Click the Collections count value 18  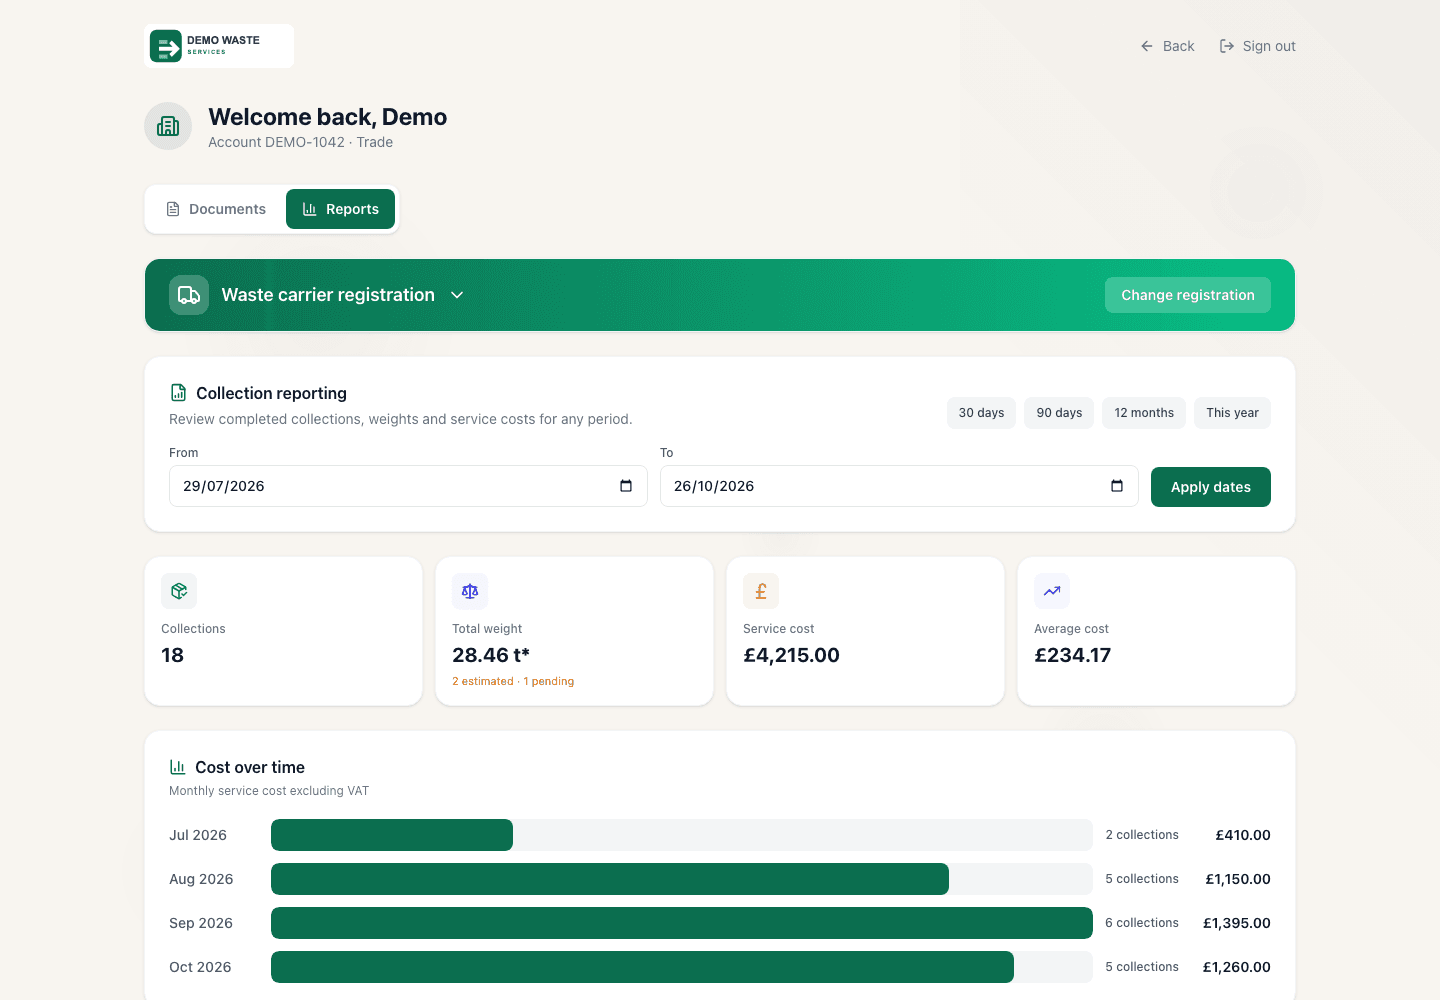tap(172, 655)
